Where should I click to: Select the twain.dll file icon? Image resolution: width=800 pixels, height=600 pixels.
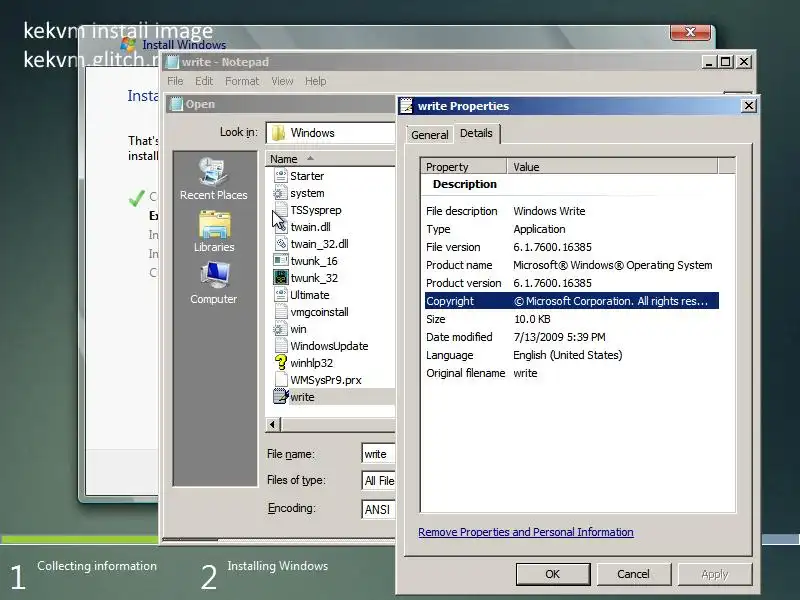(x=281, y=227)
